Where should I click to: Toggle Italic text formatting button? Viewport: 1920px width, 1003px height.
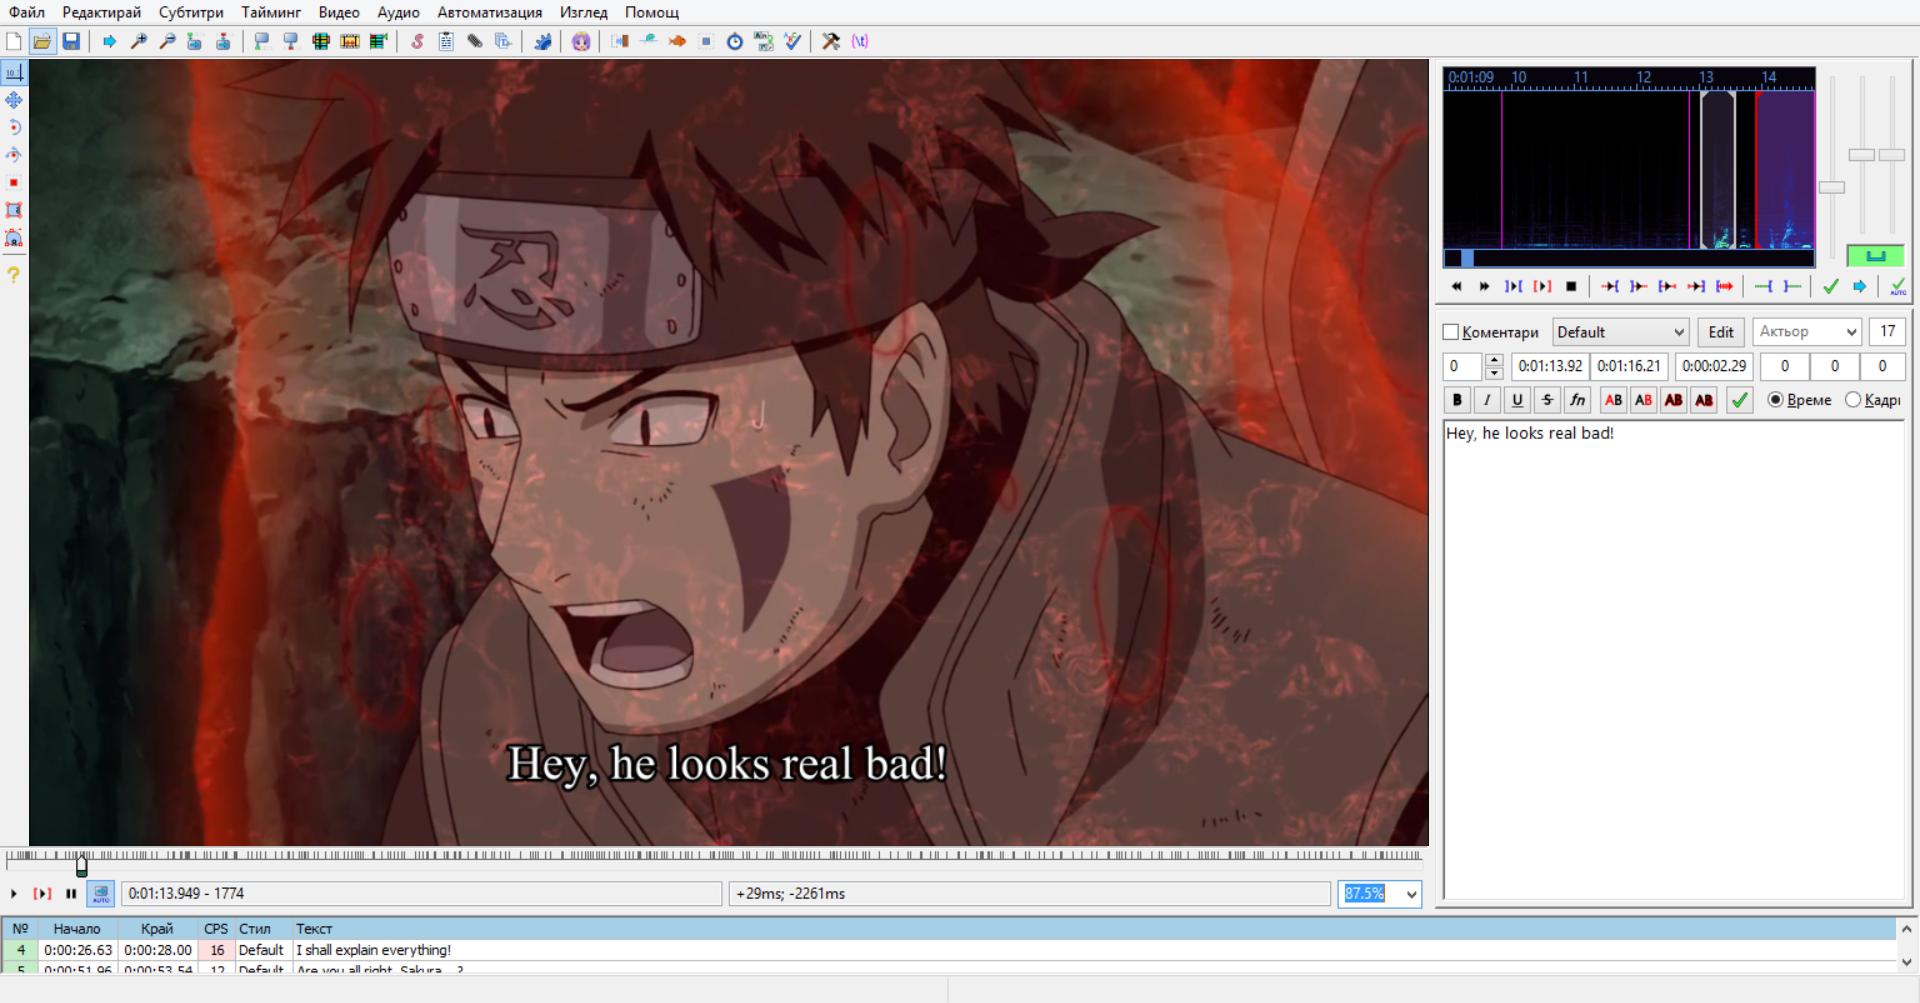[x=1487, y=400]
